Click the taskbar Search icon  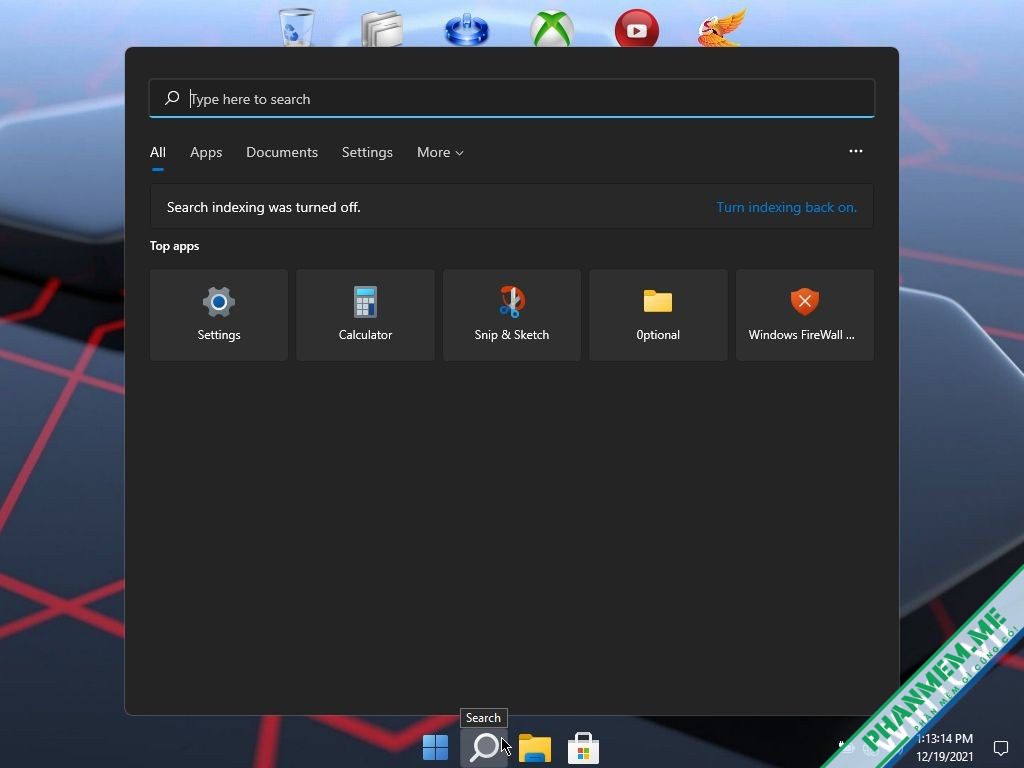coord(484,748)
